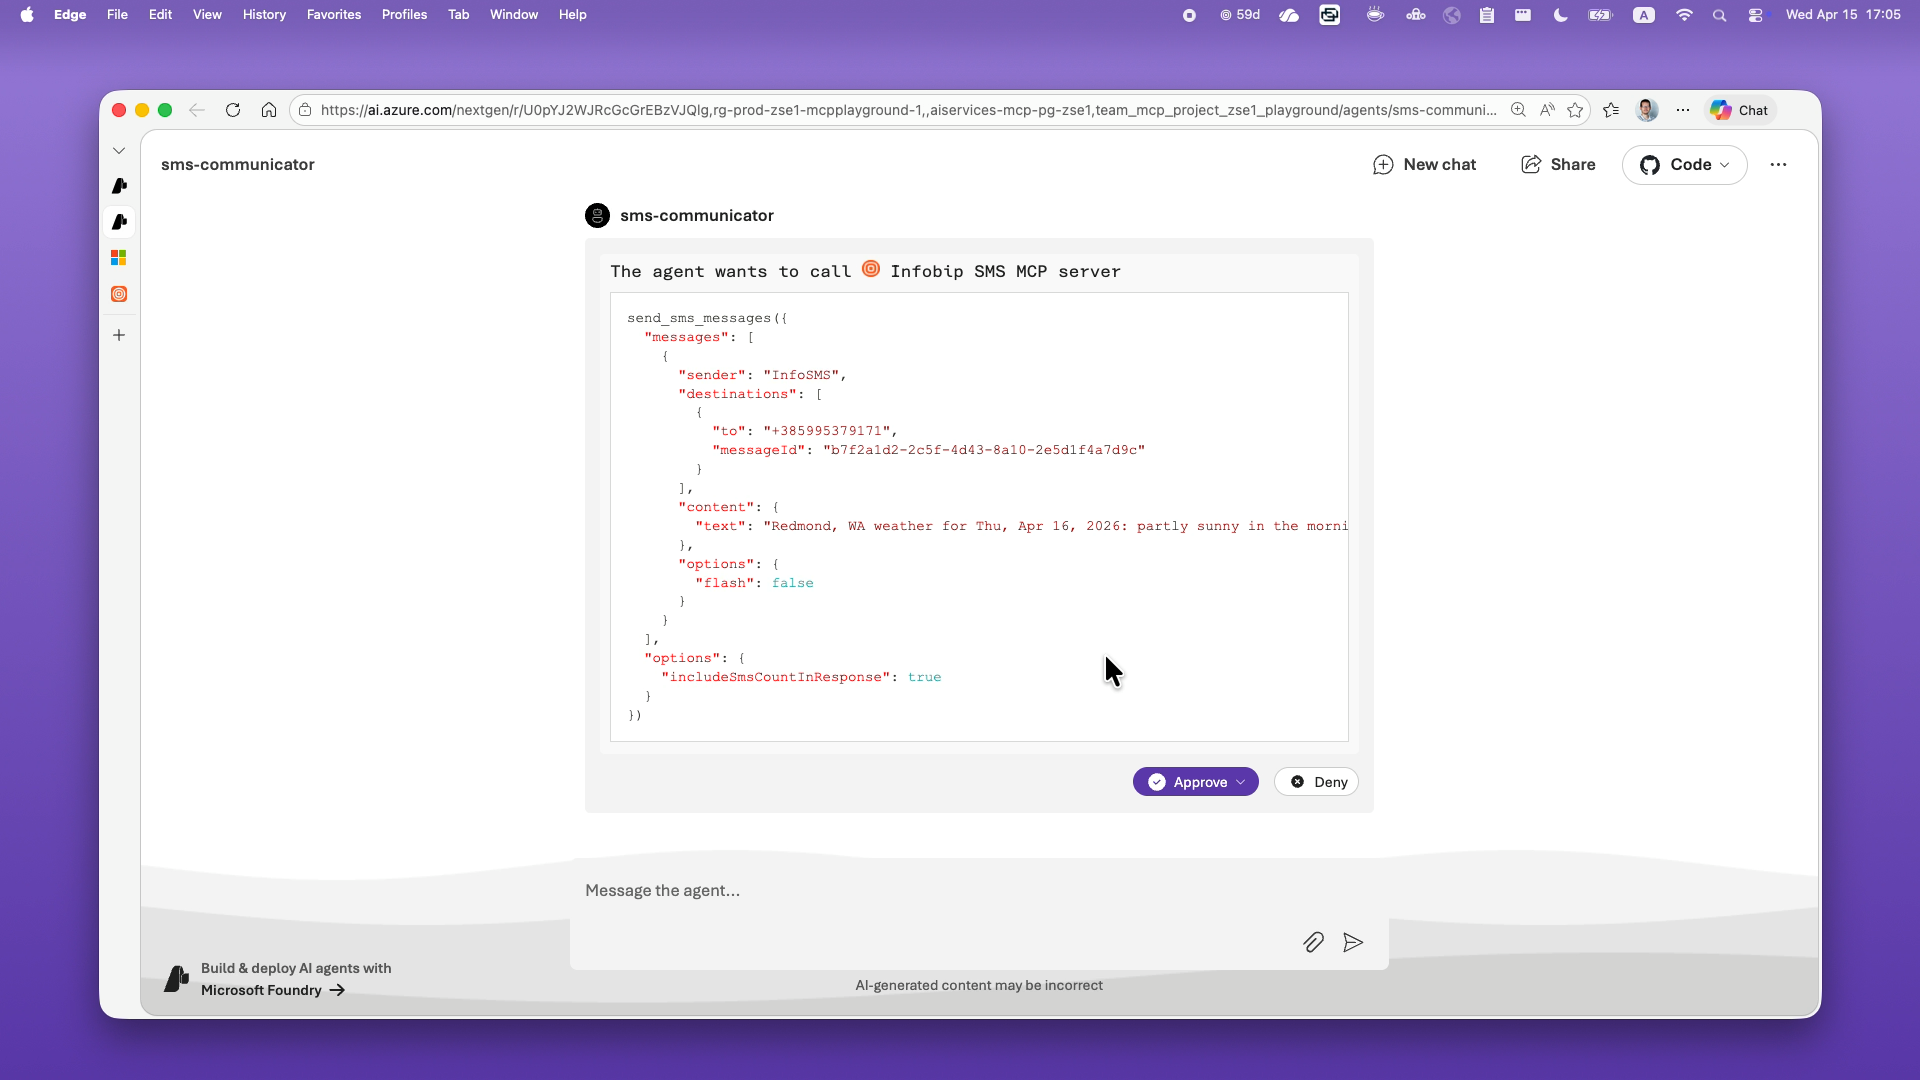Open the Microsoft logo sidebar item
1920x1080 pixels.
tap(119, 258)
